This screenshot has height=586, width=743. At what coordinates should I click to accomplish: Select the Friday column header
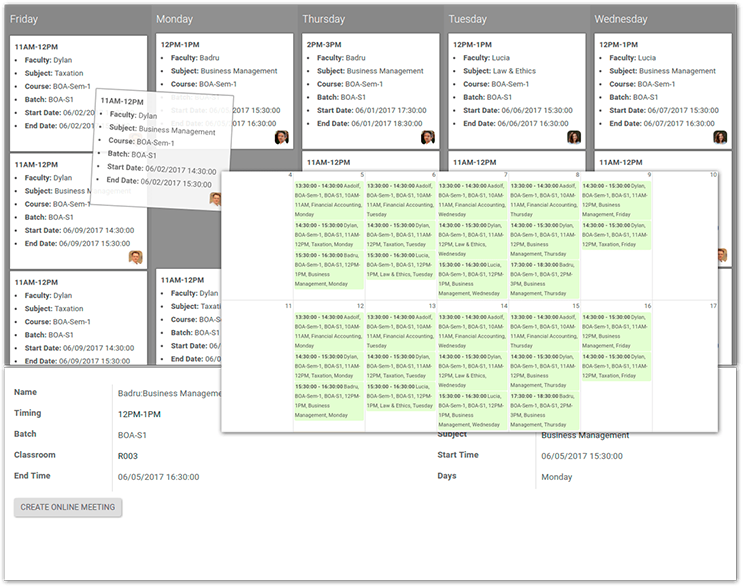[x=24, y=19]
